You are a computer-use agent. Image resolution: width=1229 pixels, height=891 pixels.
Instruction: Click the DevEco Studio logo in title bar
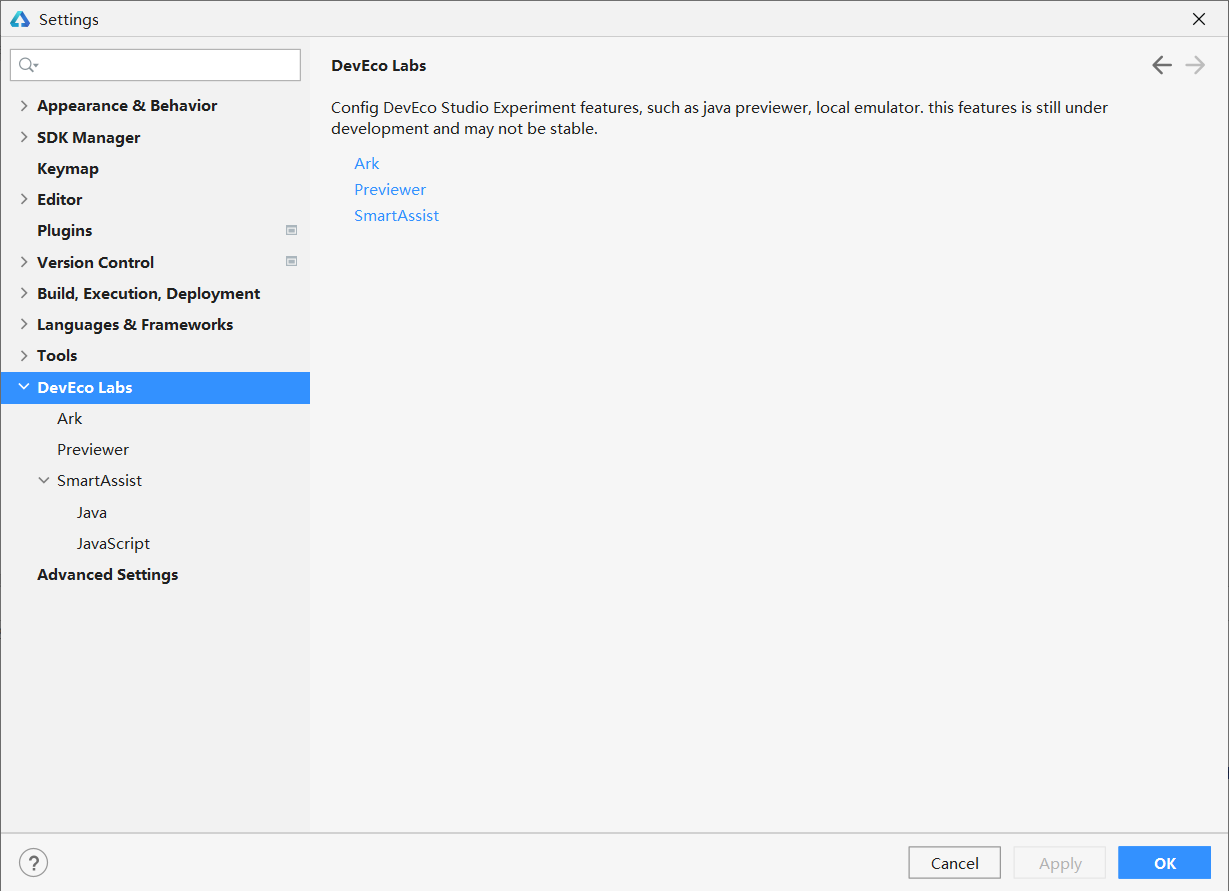pyautogui.click(x=20, y=19)
